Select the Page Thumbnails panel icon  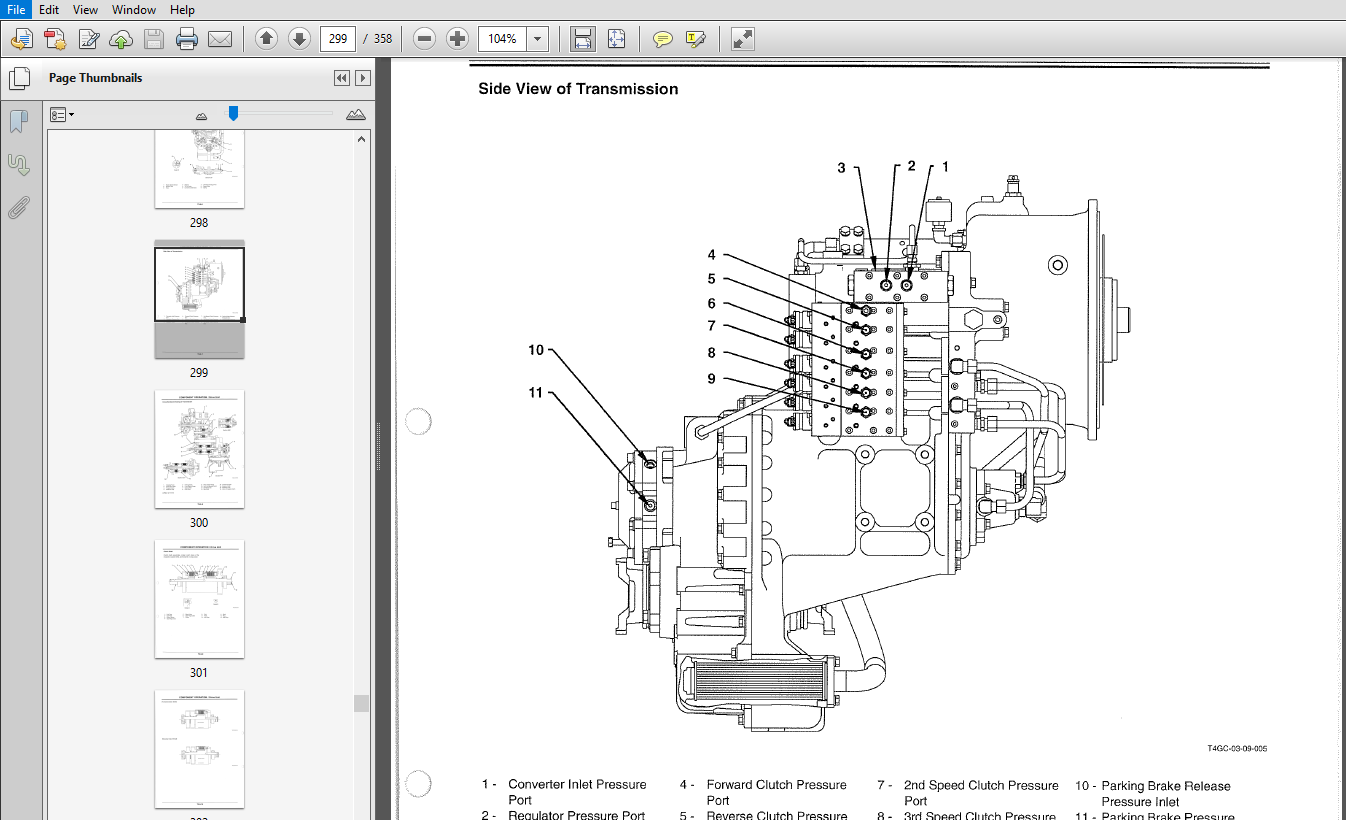[18, 79]
